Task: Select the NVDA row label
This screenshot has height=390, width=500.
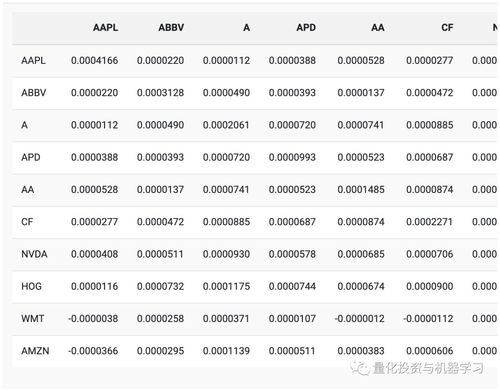Action: [34, 254]
